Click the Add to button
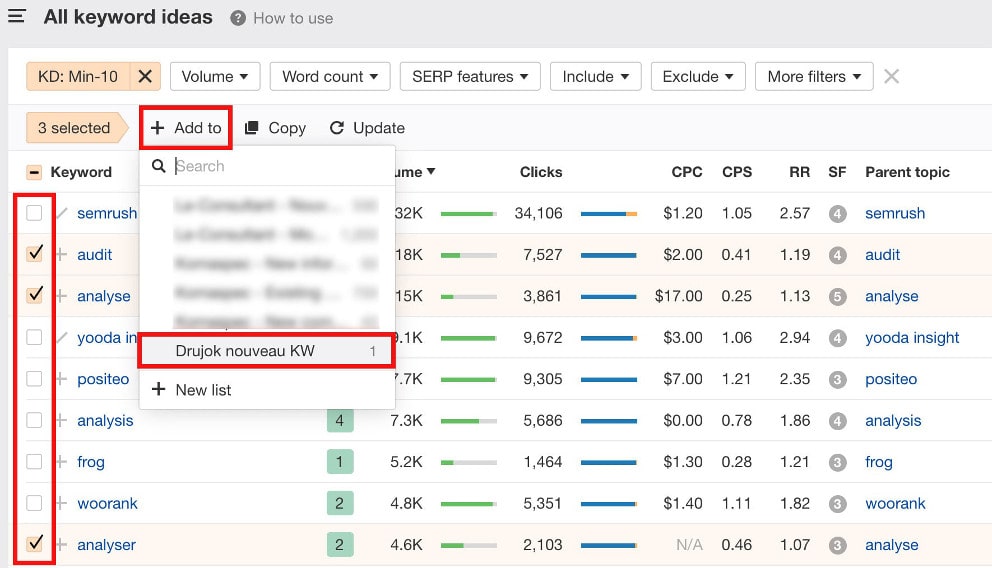The image size is (992, 568). pos(186,128)
